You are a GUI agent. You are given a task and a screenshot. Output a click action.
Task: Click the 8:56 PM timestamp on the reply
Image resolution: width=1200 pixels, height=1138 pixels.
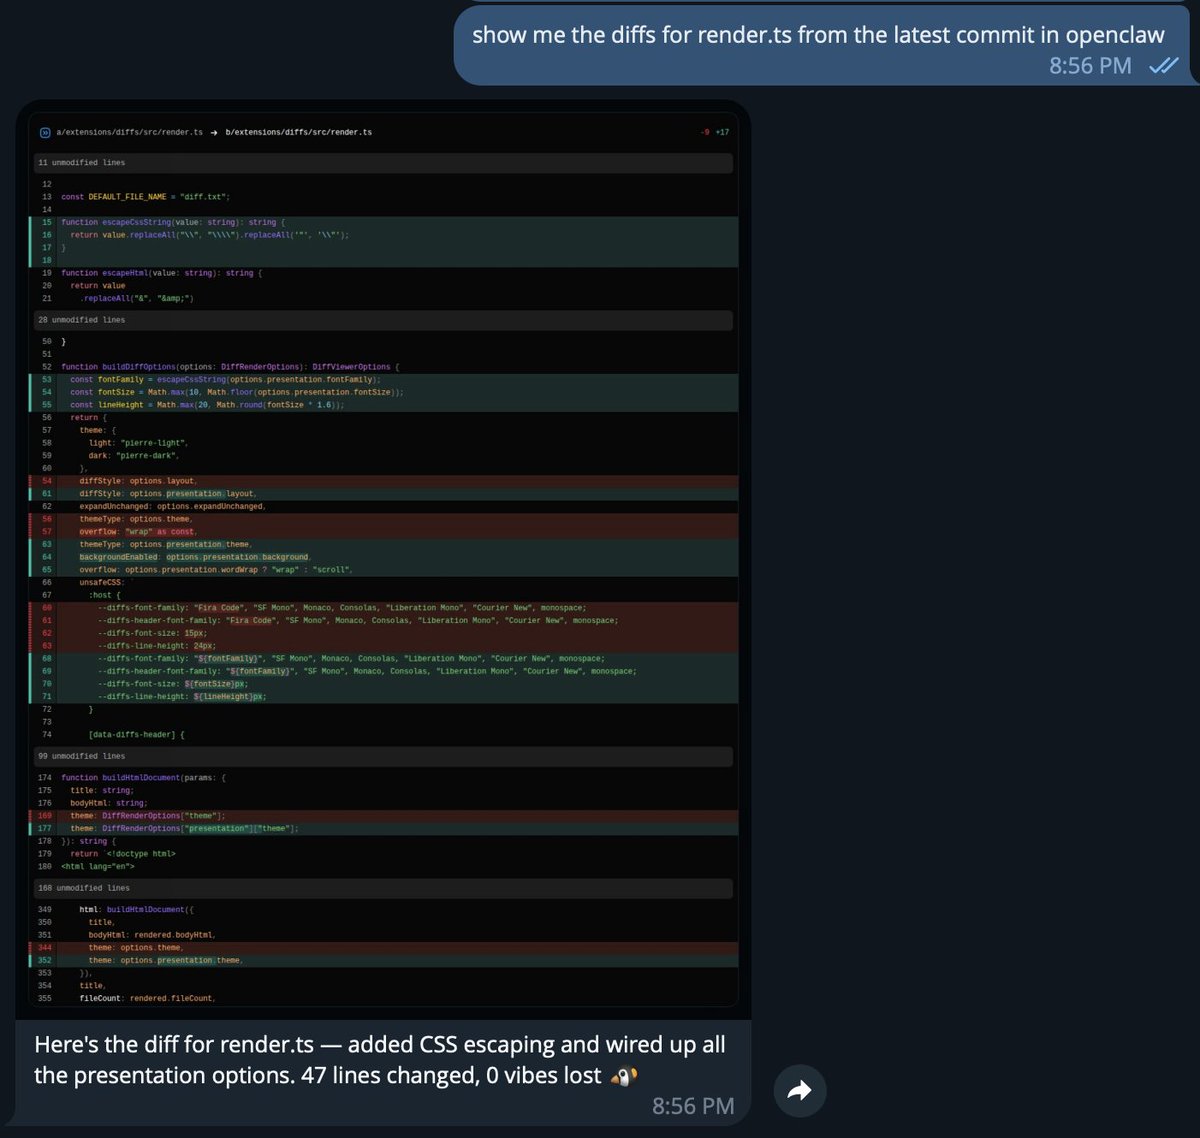click(x=693, y=1106)
